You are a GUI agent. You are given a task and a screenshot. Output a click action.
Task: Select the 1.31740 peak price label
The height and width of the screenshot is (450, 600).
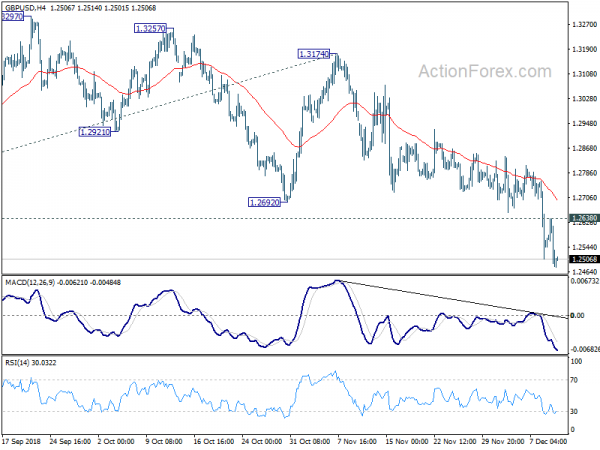[x=315, y=53]
